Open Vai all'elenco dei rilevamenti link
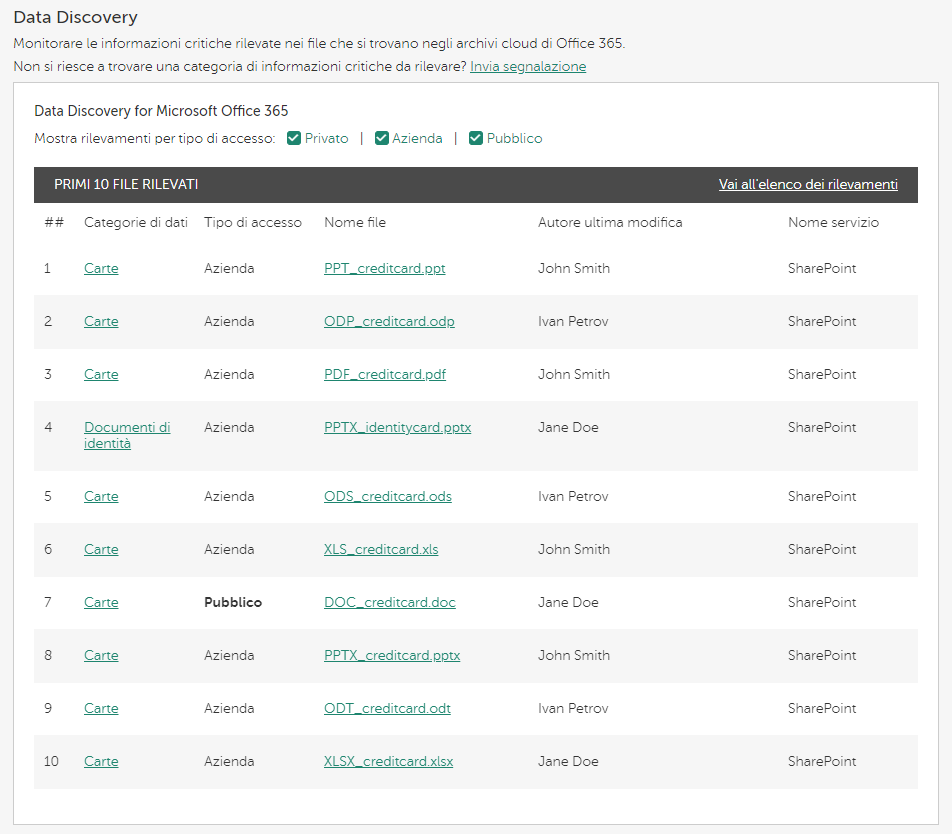The image size is (952, 834). tap(808, 185)
